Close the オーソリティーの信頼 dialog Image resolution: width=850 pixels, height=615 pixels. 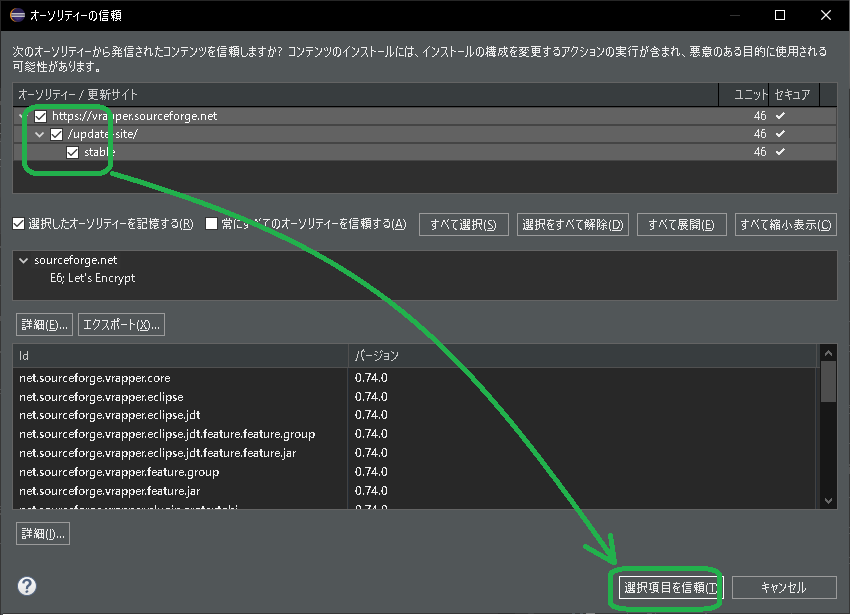[826, 15]
